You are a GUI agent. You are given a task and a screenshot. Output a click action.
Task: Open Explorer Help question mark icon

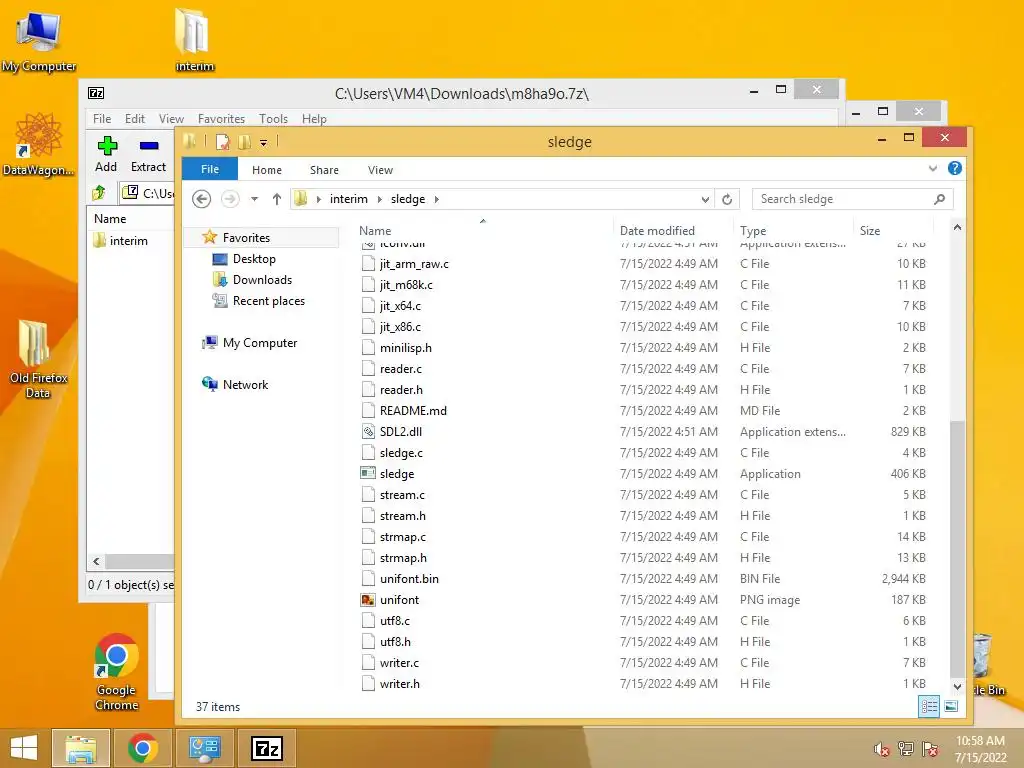(x=955, y=168)
